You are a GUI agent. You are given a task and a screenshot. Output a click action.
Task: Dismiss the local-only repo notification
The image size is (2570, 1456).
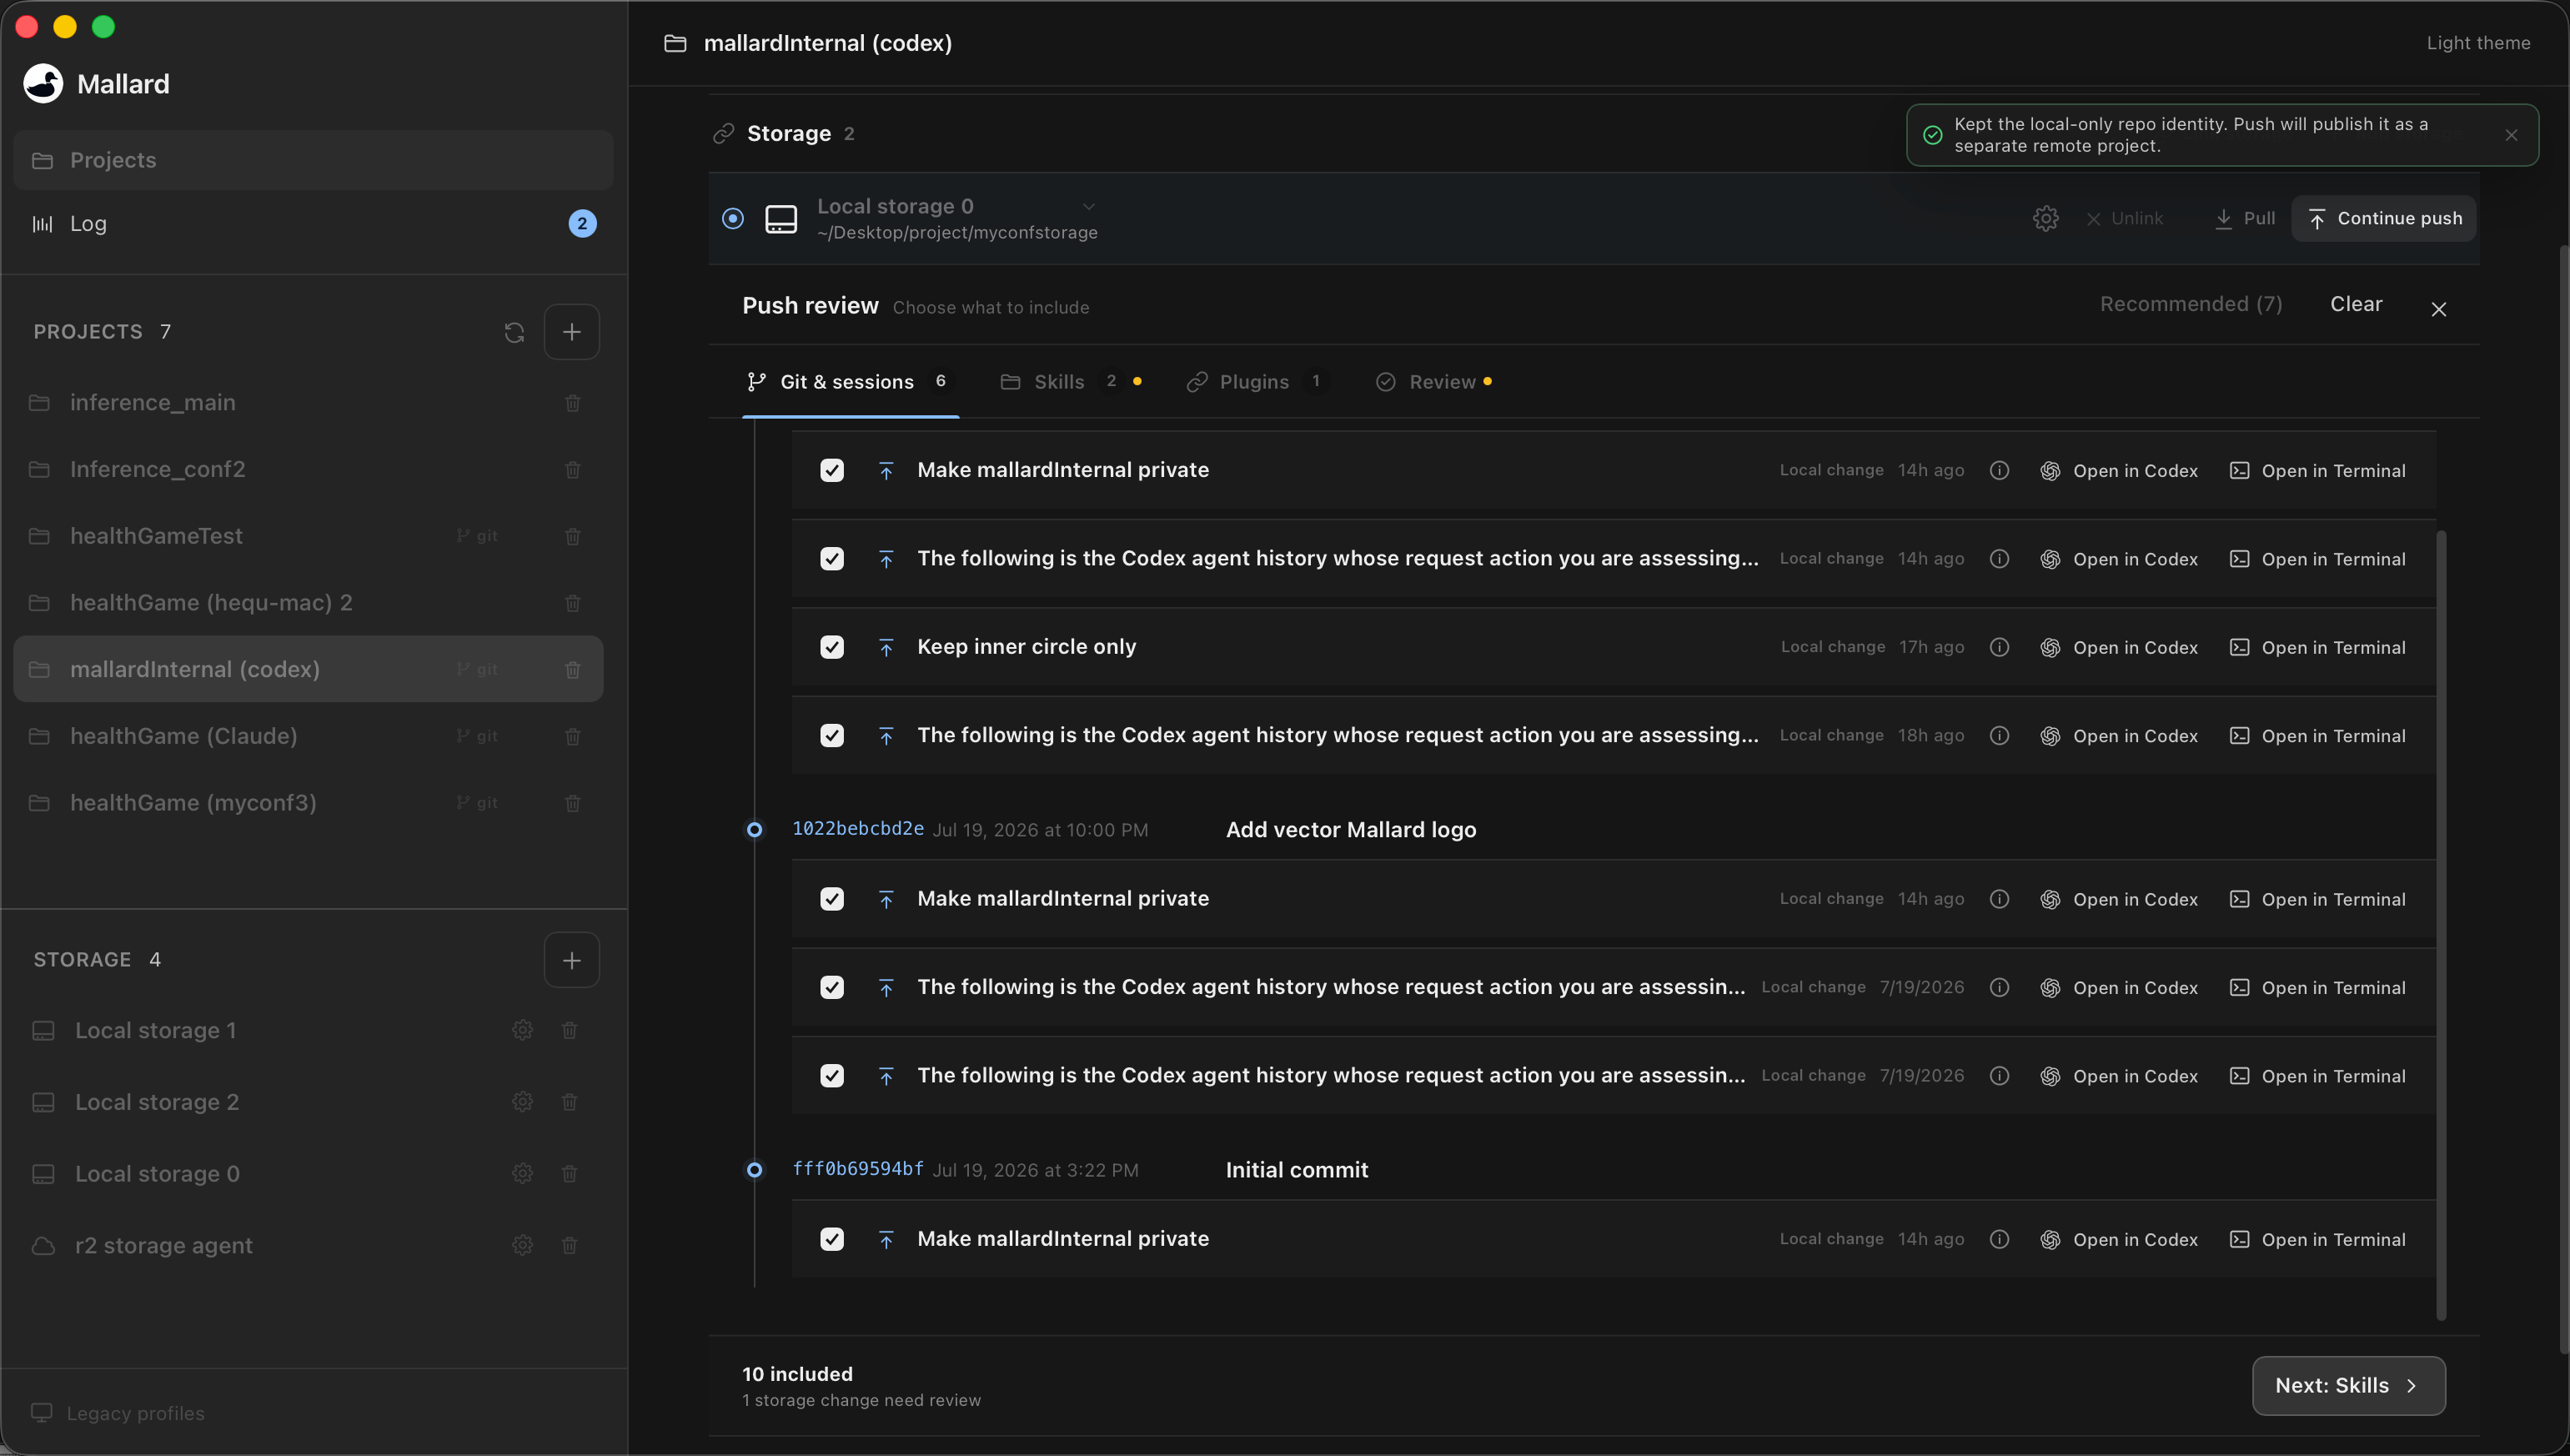pyautogui.click(x=2511, y=135)
